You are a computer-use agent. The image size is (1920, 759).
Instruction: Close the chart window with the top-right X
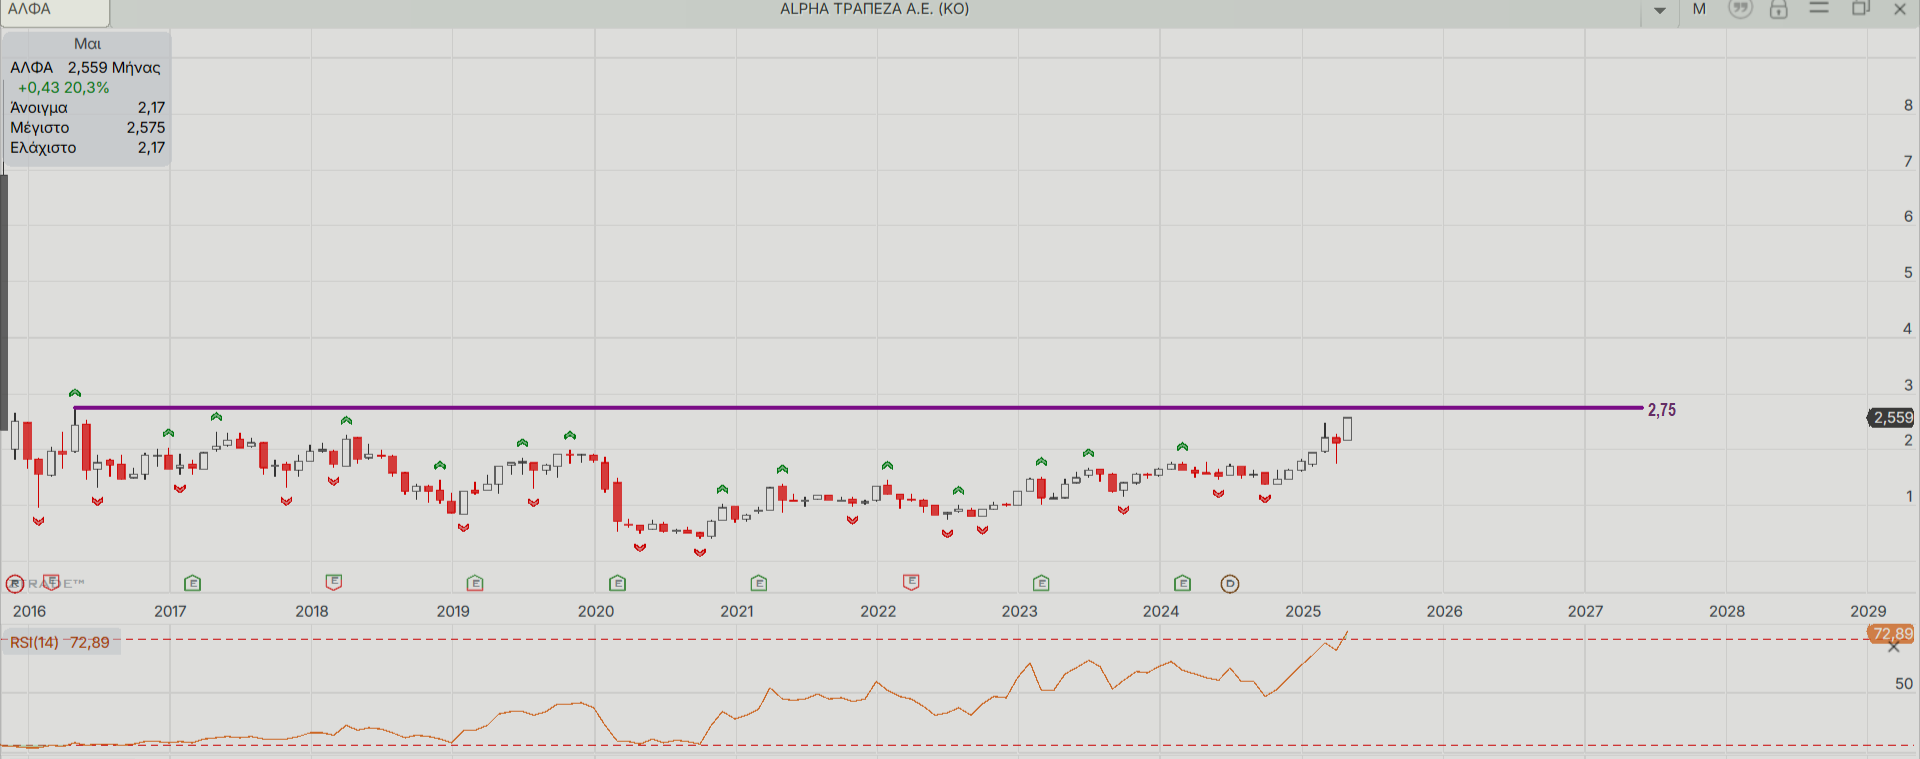(1900, 9)
